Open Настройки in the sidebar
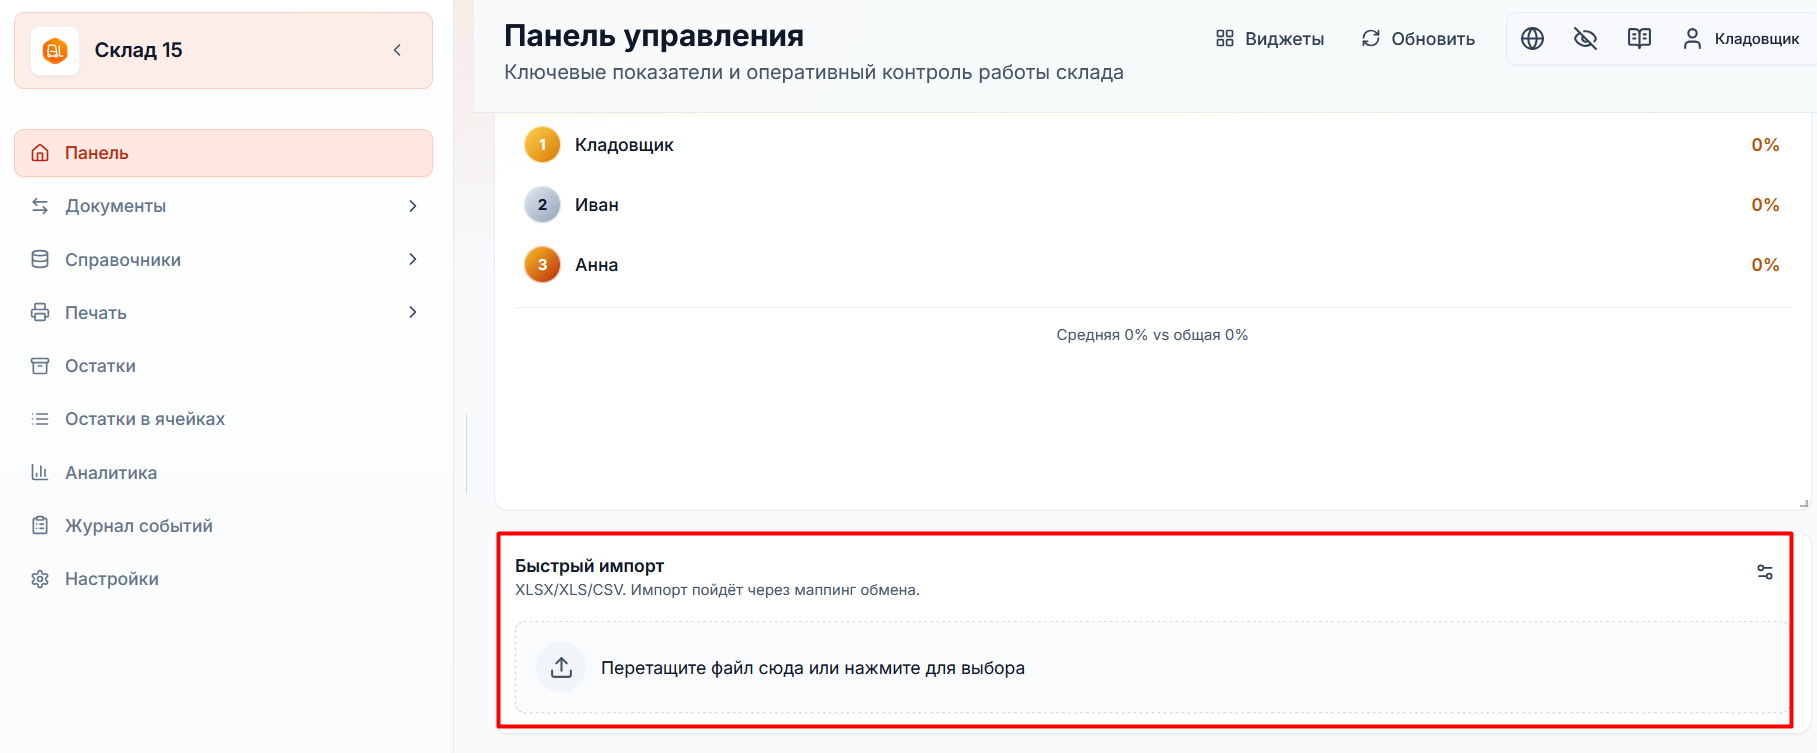Screen dimensions: 1817x753 click(x=223, y=579)
